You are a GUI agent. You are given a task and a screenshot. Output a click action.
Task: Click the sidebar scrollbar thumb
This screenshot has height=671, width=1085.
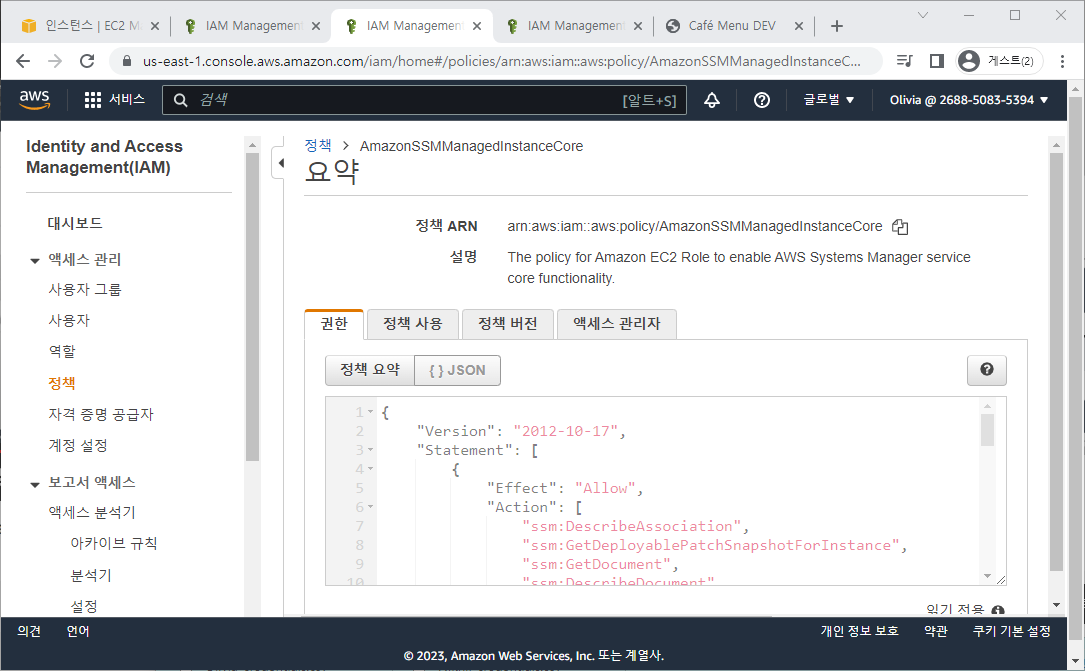click(253, 306)
